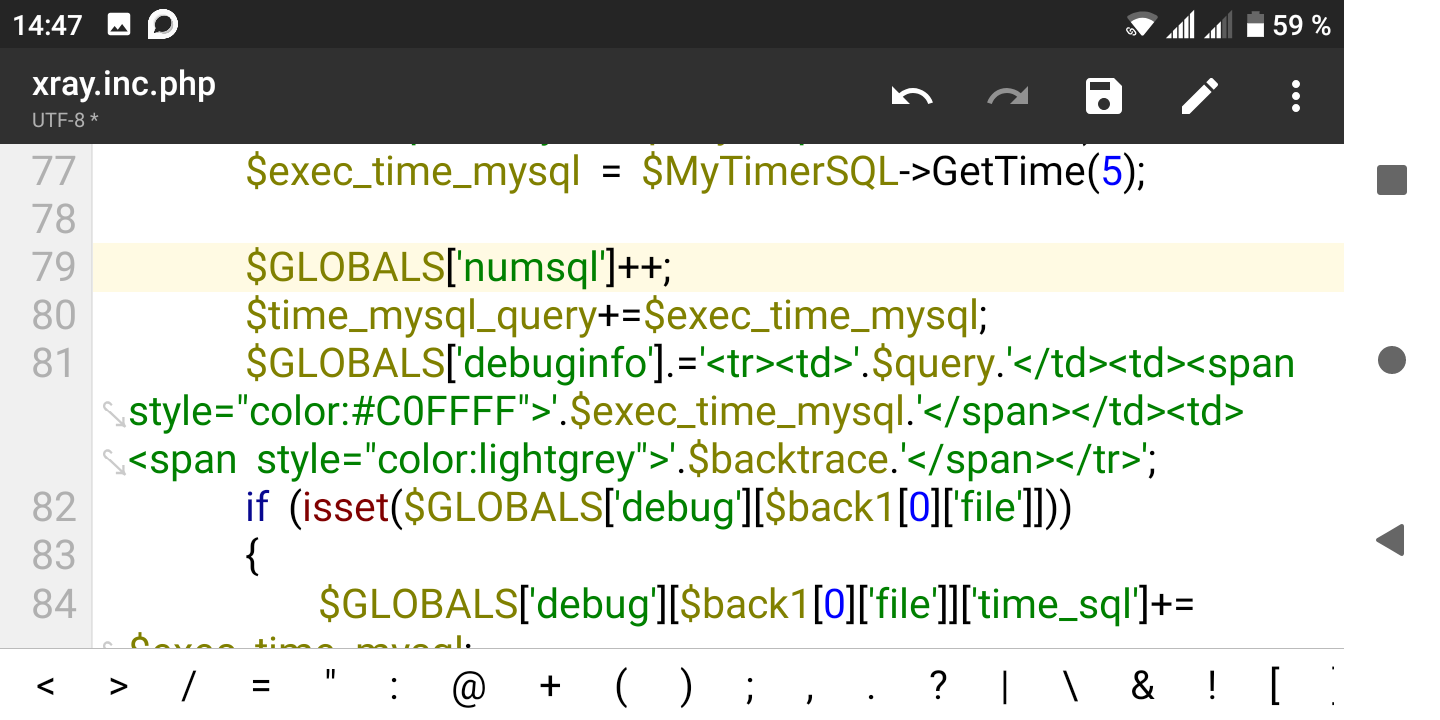Redo the last undone edit
The height and width of the screenshot is (720, 1440).
1008,97
